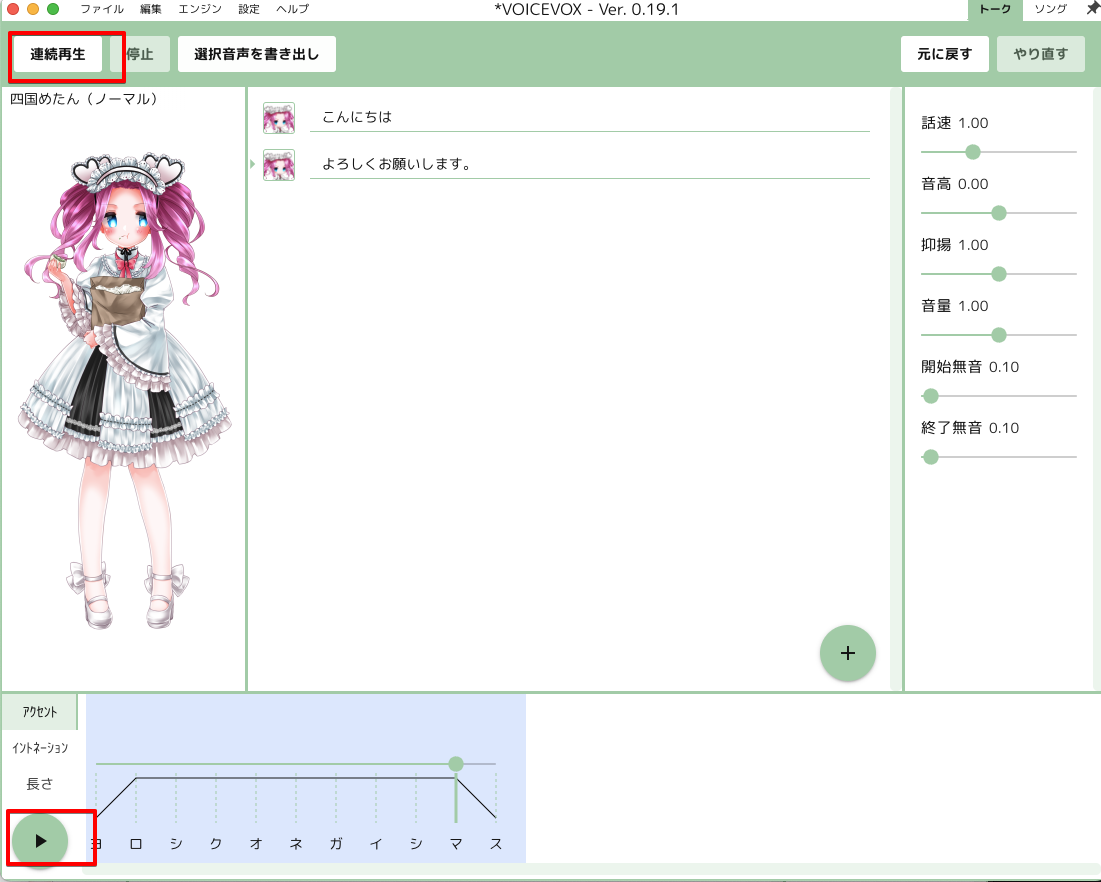Select the イントネーション tab

39,748
